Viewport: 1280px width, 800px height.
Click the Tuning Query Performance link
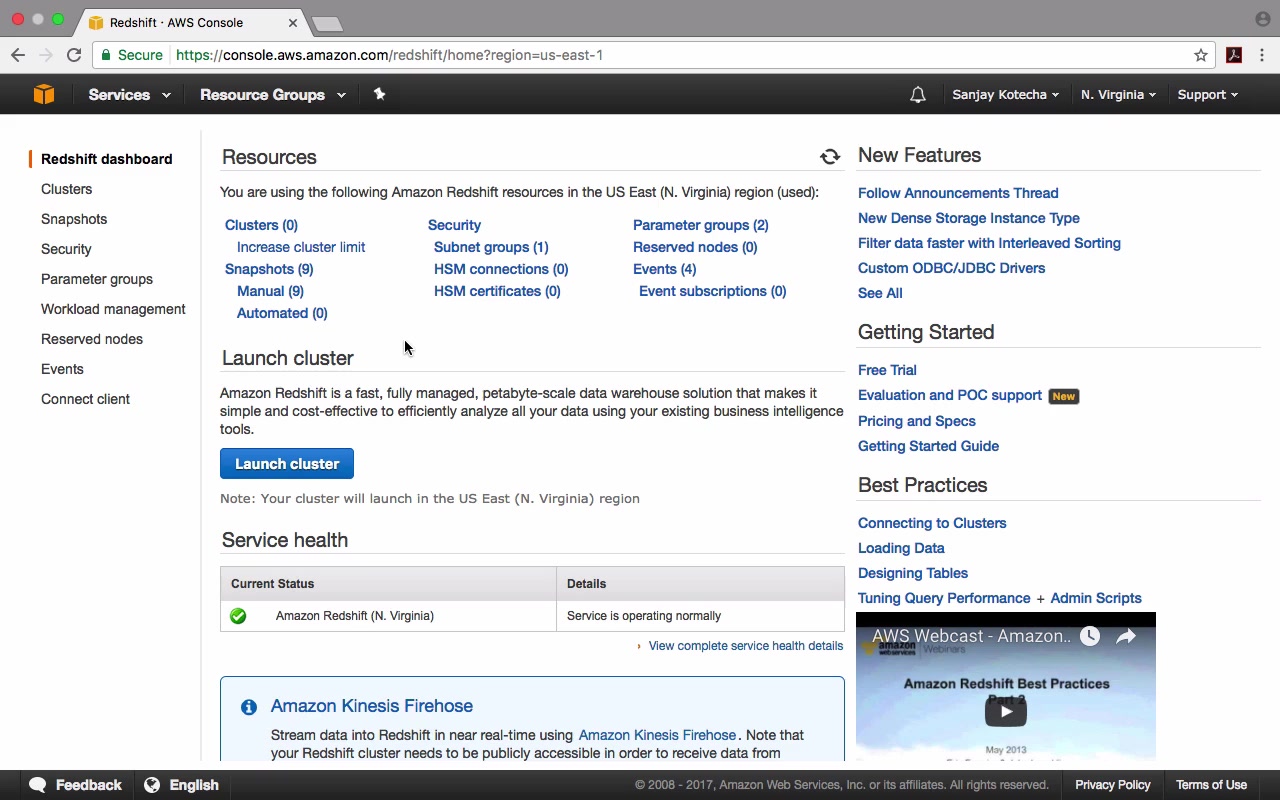(x=944, y=598)
